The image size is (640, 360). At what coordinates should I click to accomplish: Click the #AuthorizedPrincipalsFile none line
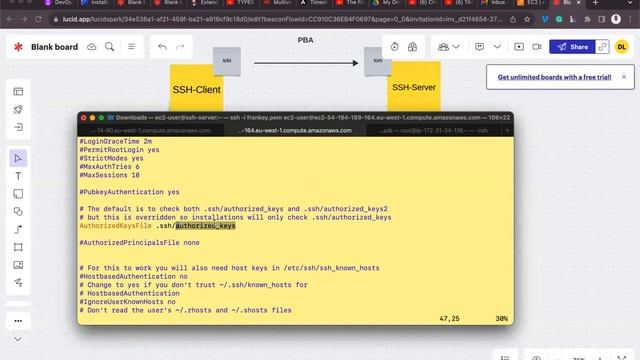[140, 243]
